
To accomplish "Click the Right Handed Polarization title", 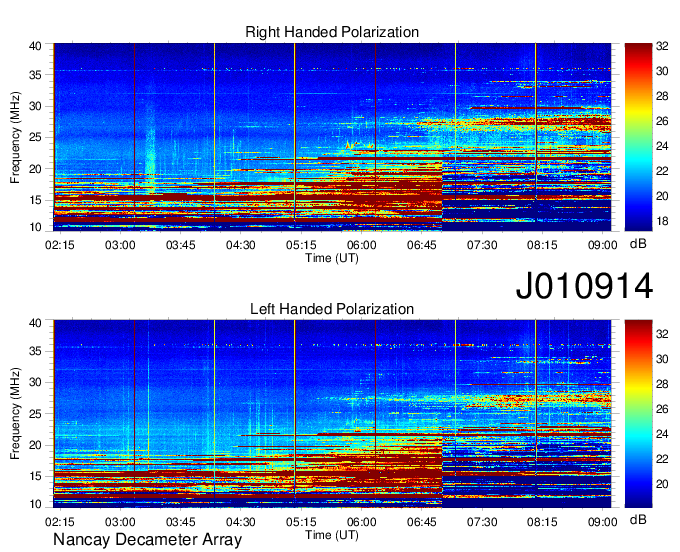I will (x=332, y=32).
